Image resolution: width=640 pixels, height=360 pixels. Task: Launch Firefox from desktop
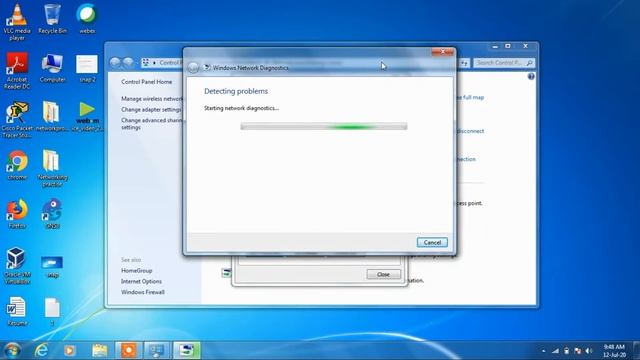coord(17,213)
